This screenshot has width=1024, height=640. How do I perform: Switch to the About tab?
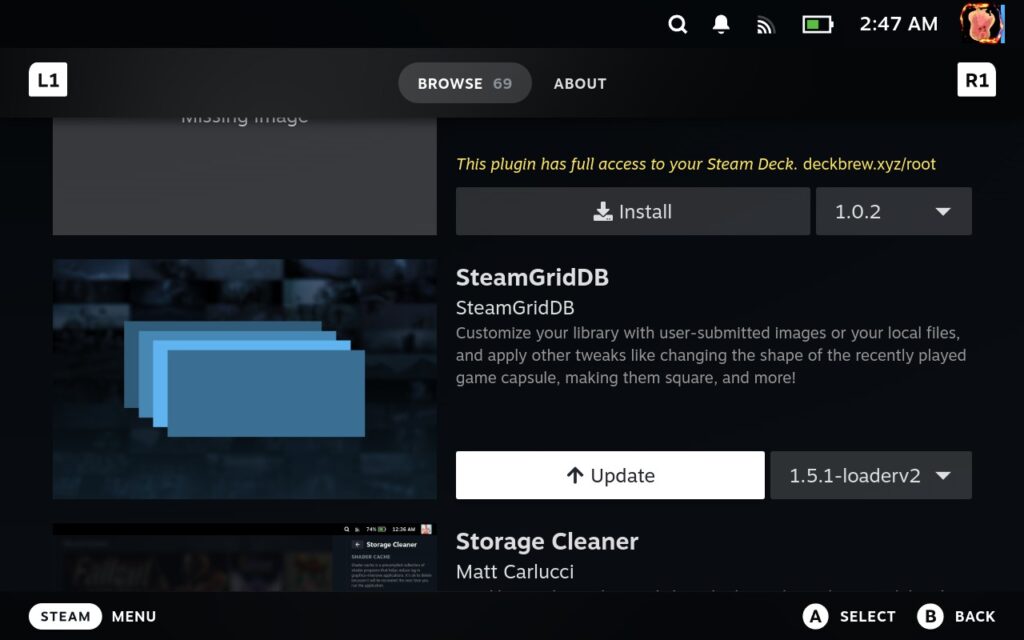pos(580,84)
